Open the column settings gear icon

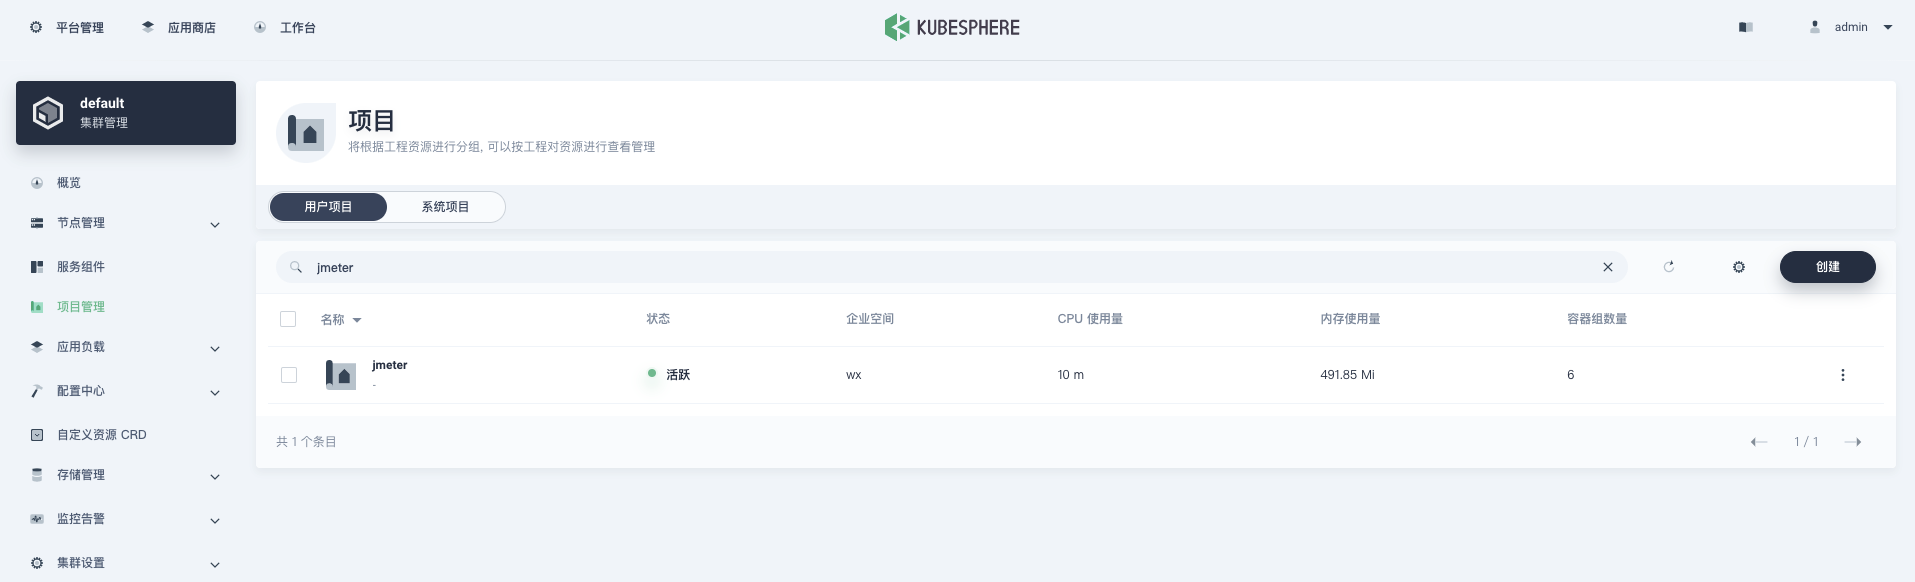(1739, 267)
